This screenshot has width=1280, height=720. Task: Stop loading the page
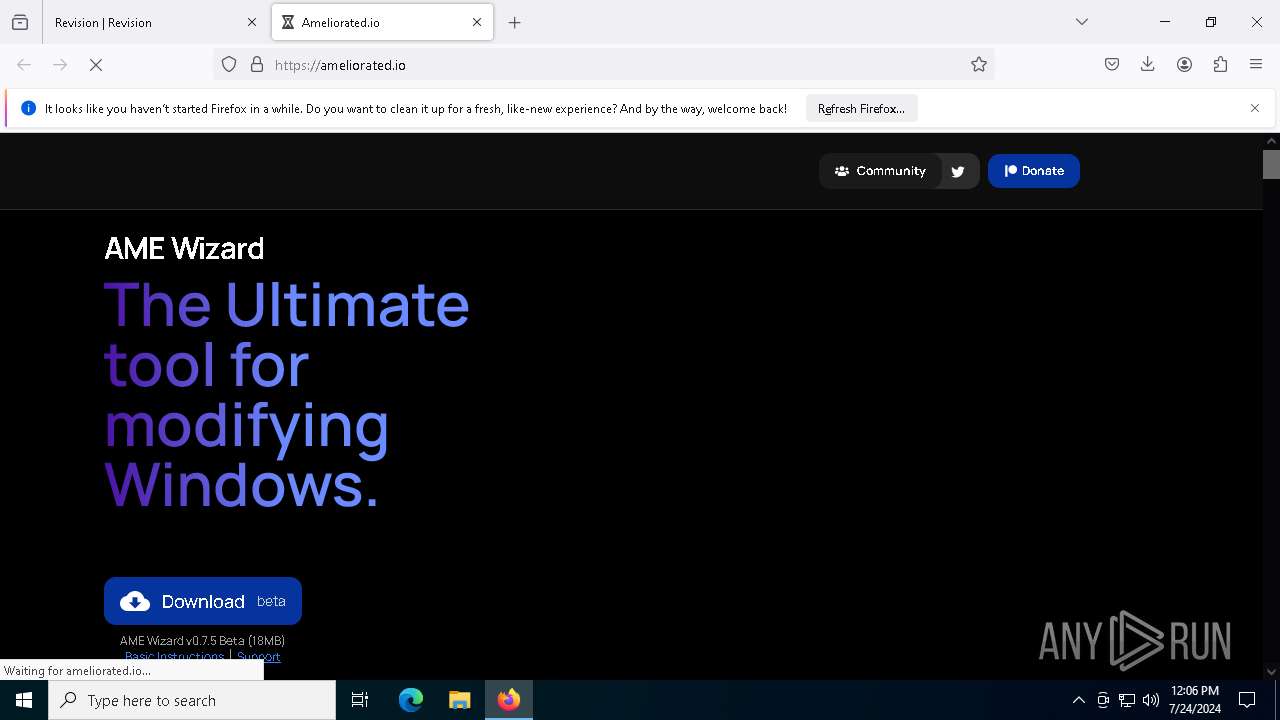pyautogui.click(x=96, y=65)
